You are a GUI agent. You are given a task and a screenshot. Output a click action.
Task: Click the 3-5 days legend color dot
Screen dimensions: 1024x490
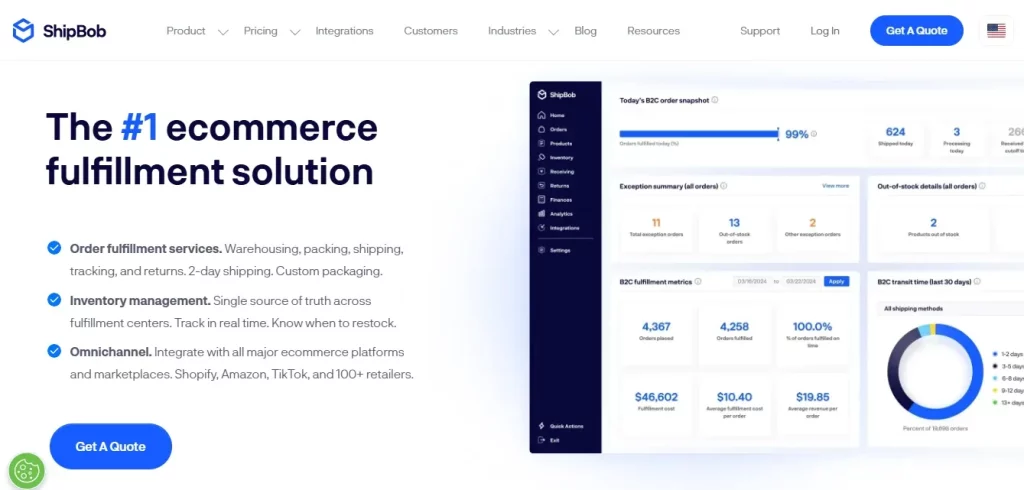(x=995, y=366)
